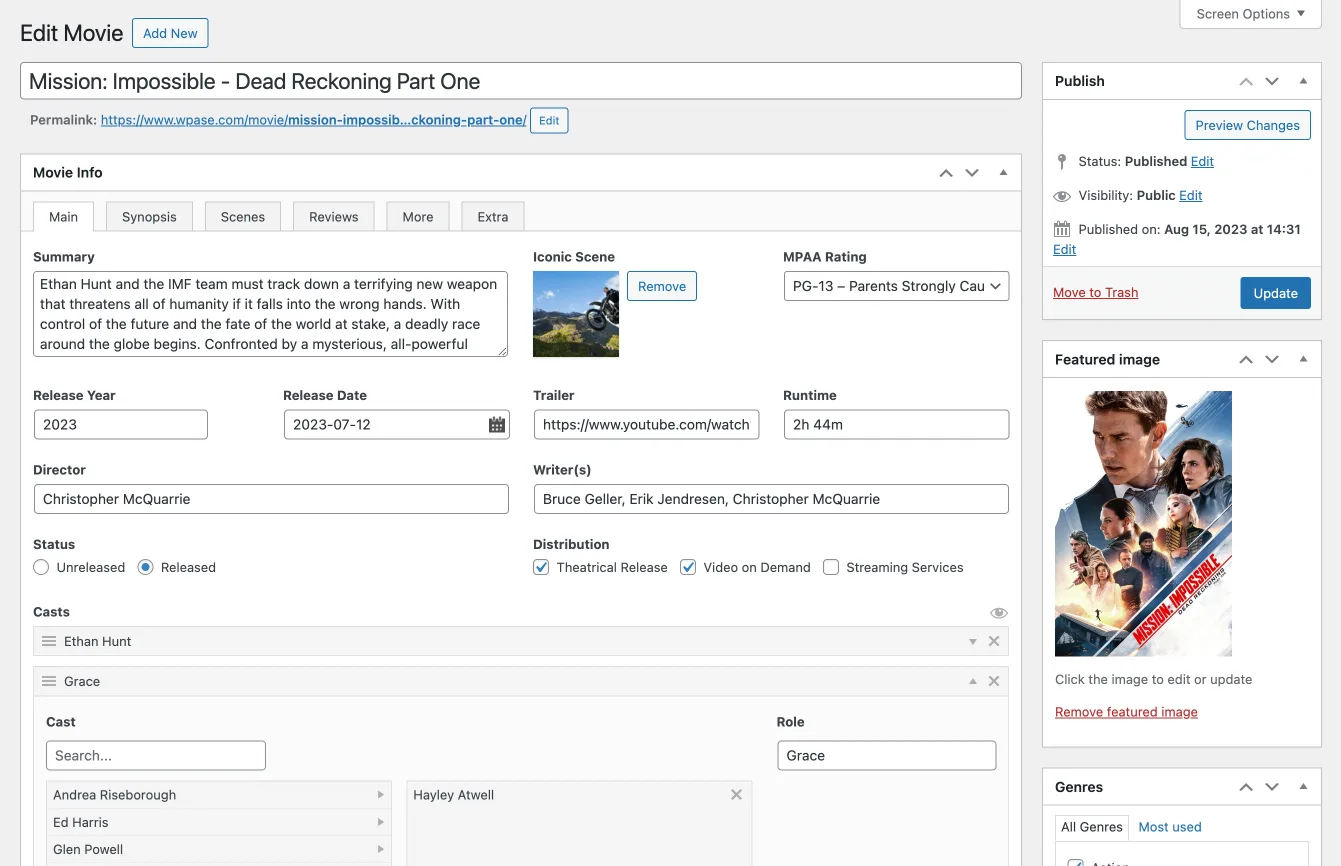This screenshot has height=866, width=1341.
Task: Collapse the Genres box
Action: tap(1303, 787)
